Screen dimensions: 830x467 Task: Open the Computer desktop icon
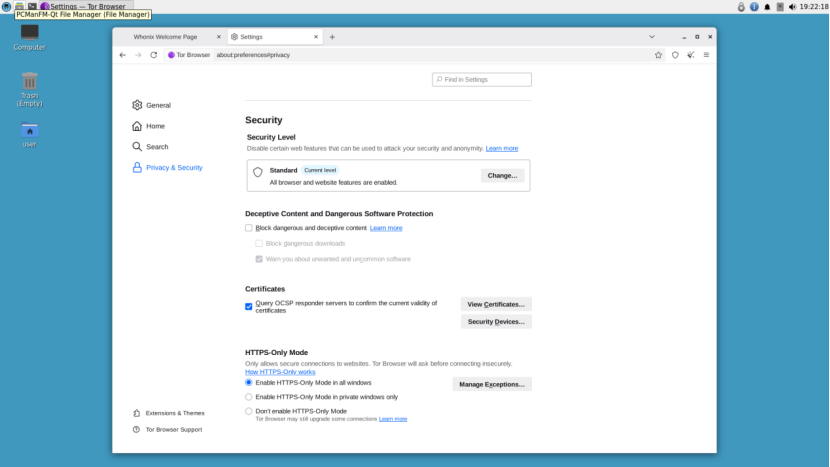pos(30,37)
